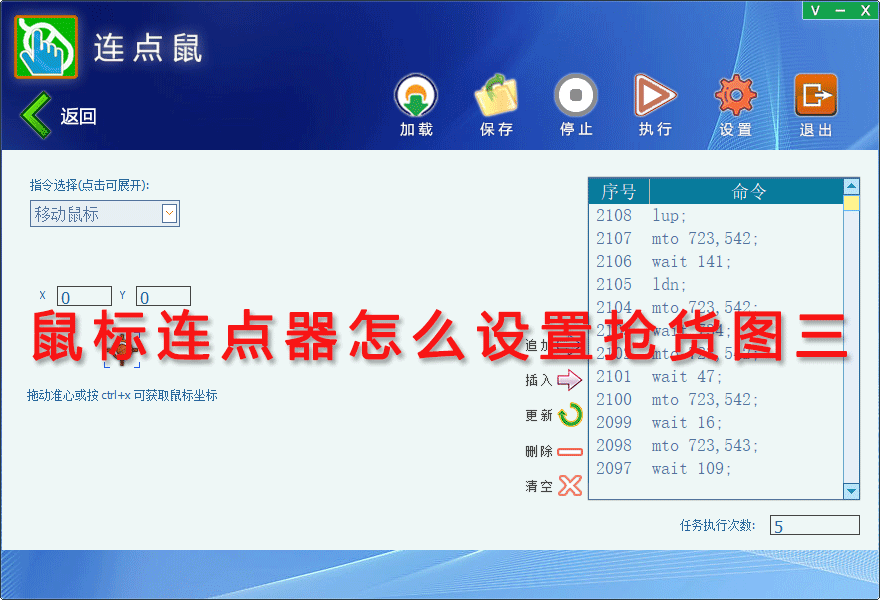Click the 序号 column header
Image resolution: width=880 pixels, height=600 pixels.
619,191
